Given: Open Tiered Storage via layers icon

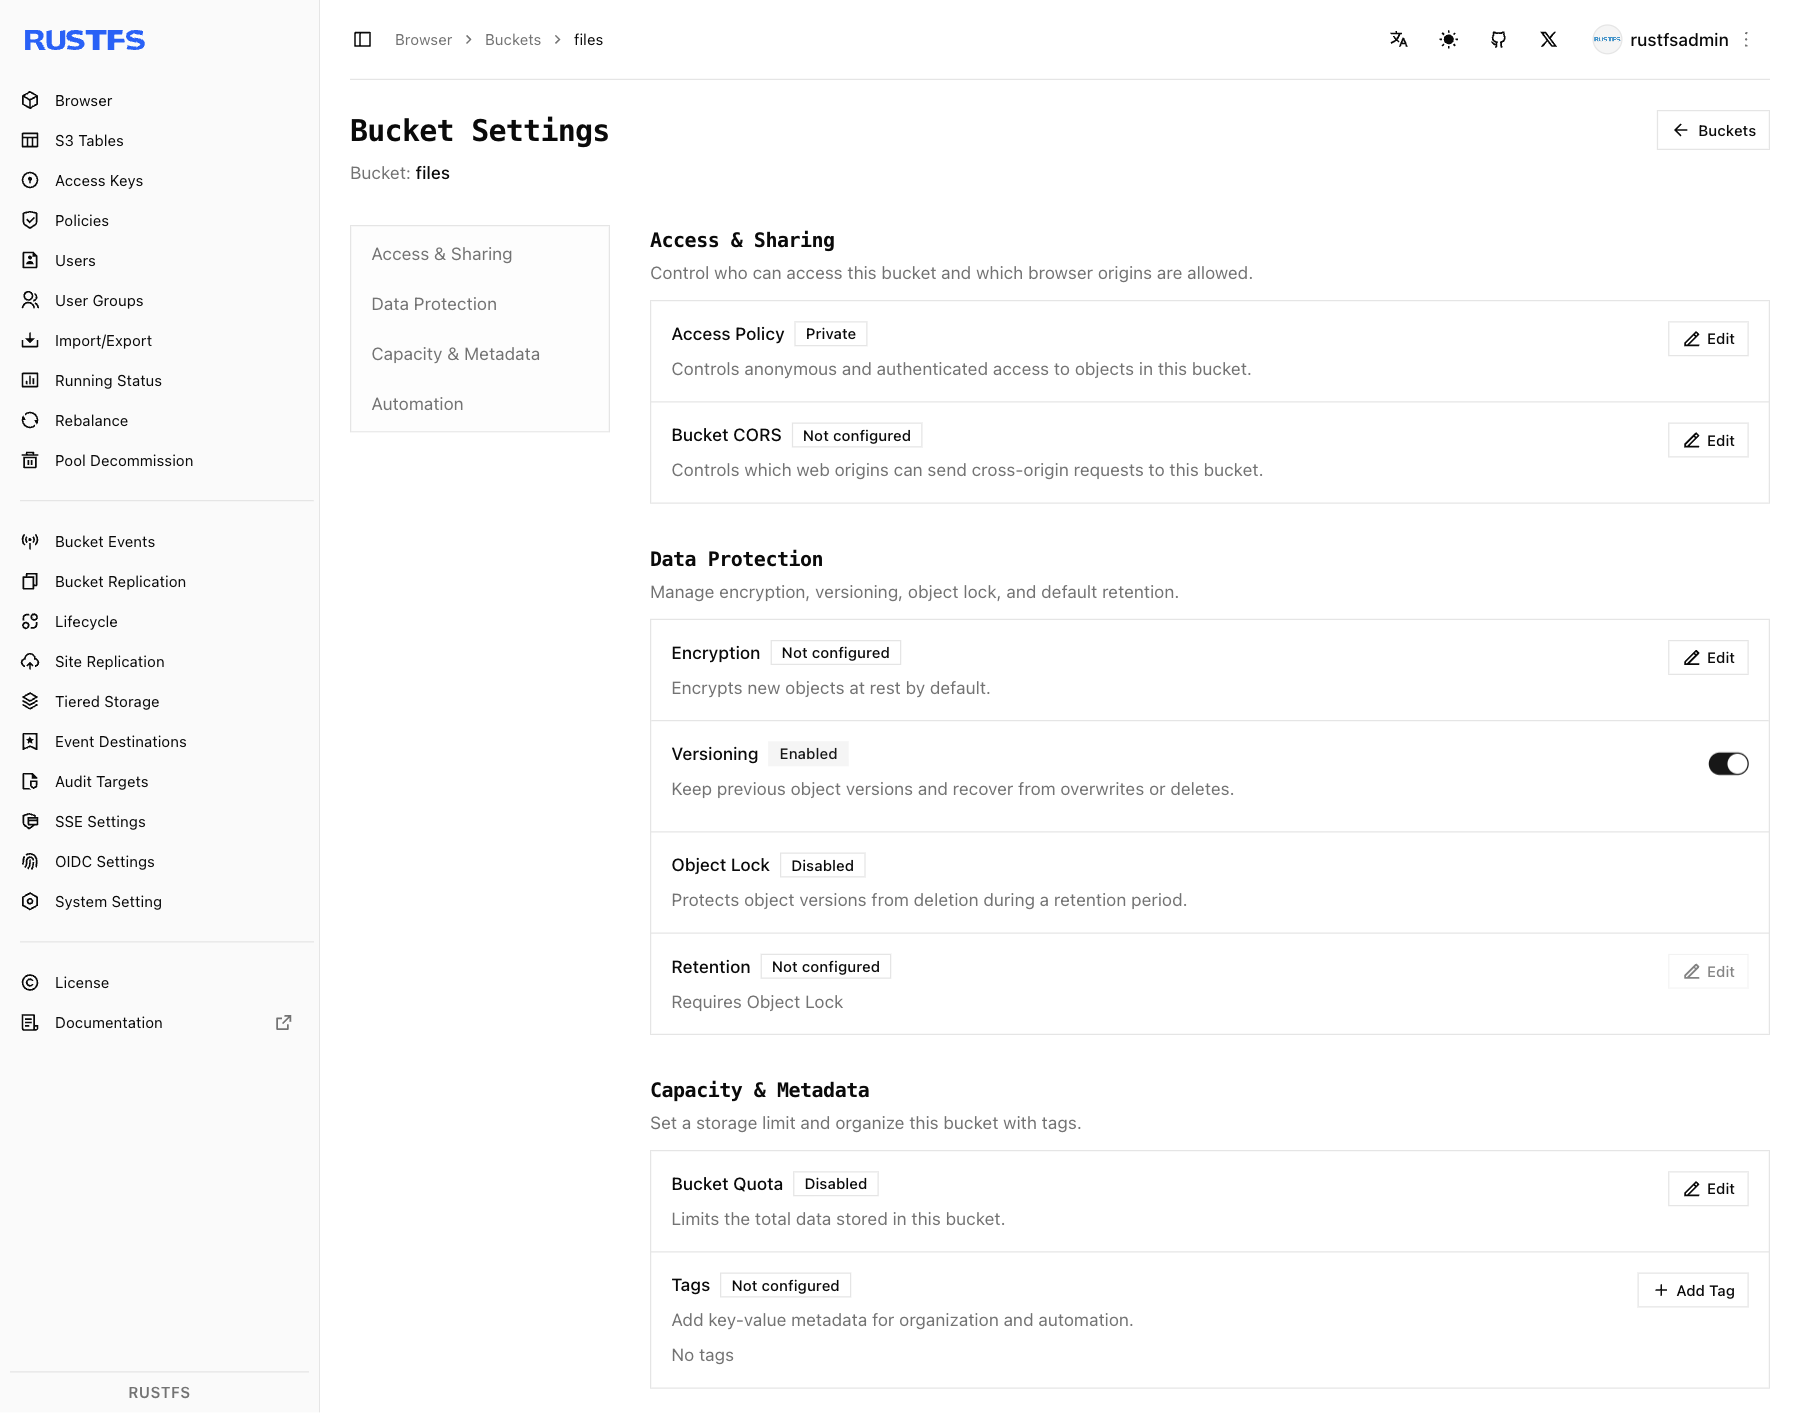Looking at the screenshot, I should (30, 702).
